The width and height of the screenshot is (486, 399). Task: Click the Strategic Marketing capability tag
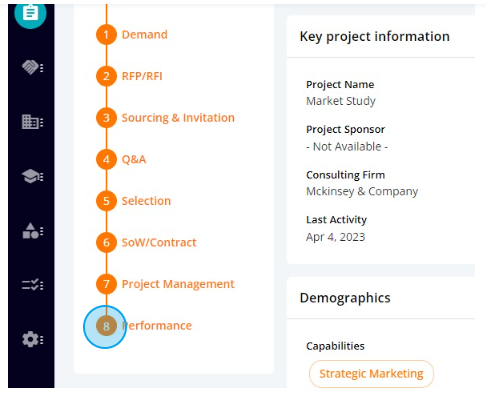tap(371, 374)
